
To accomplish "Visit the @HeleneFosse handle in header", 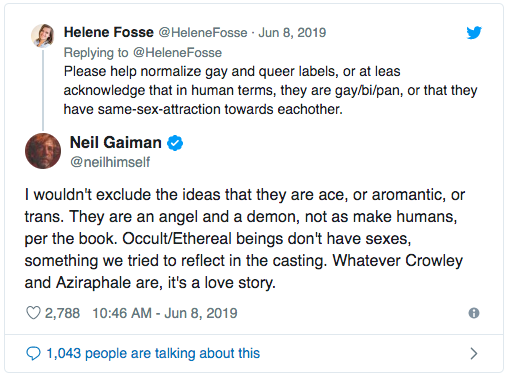I will tap(203, 33).
